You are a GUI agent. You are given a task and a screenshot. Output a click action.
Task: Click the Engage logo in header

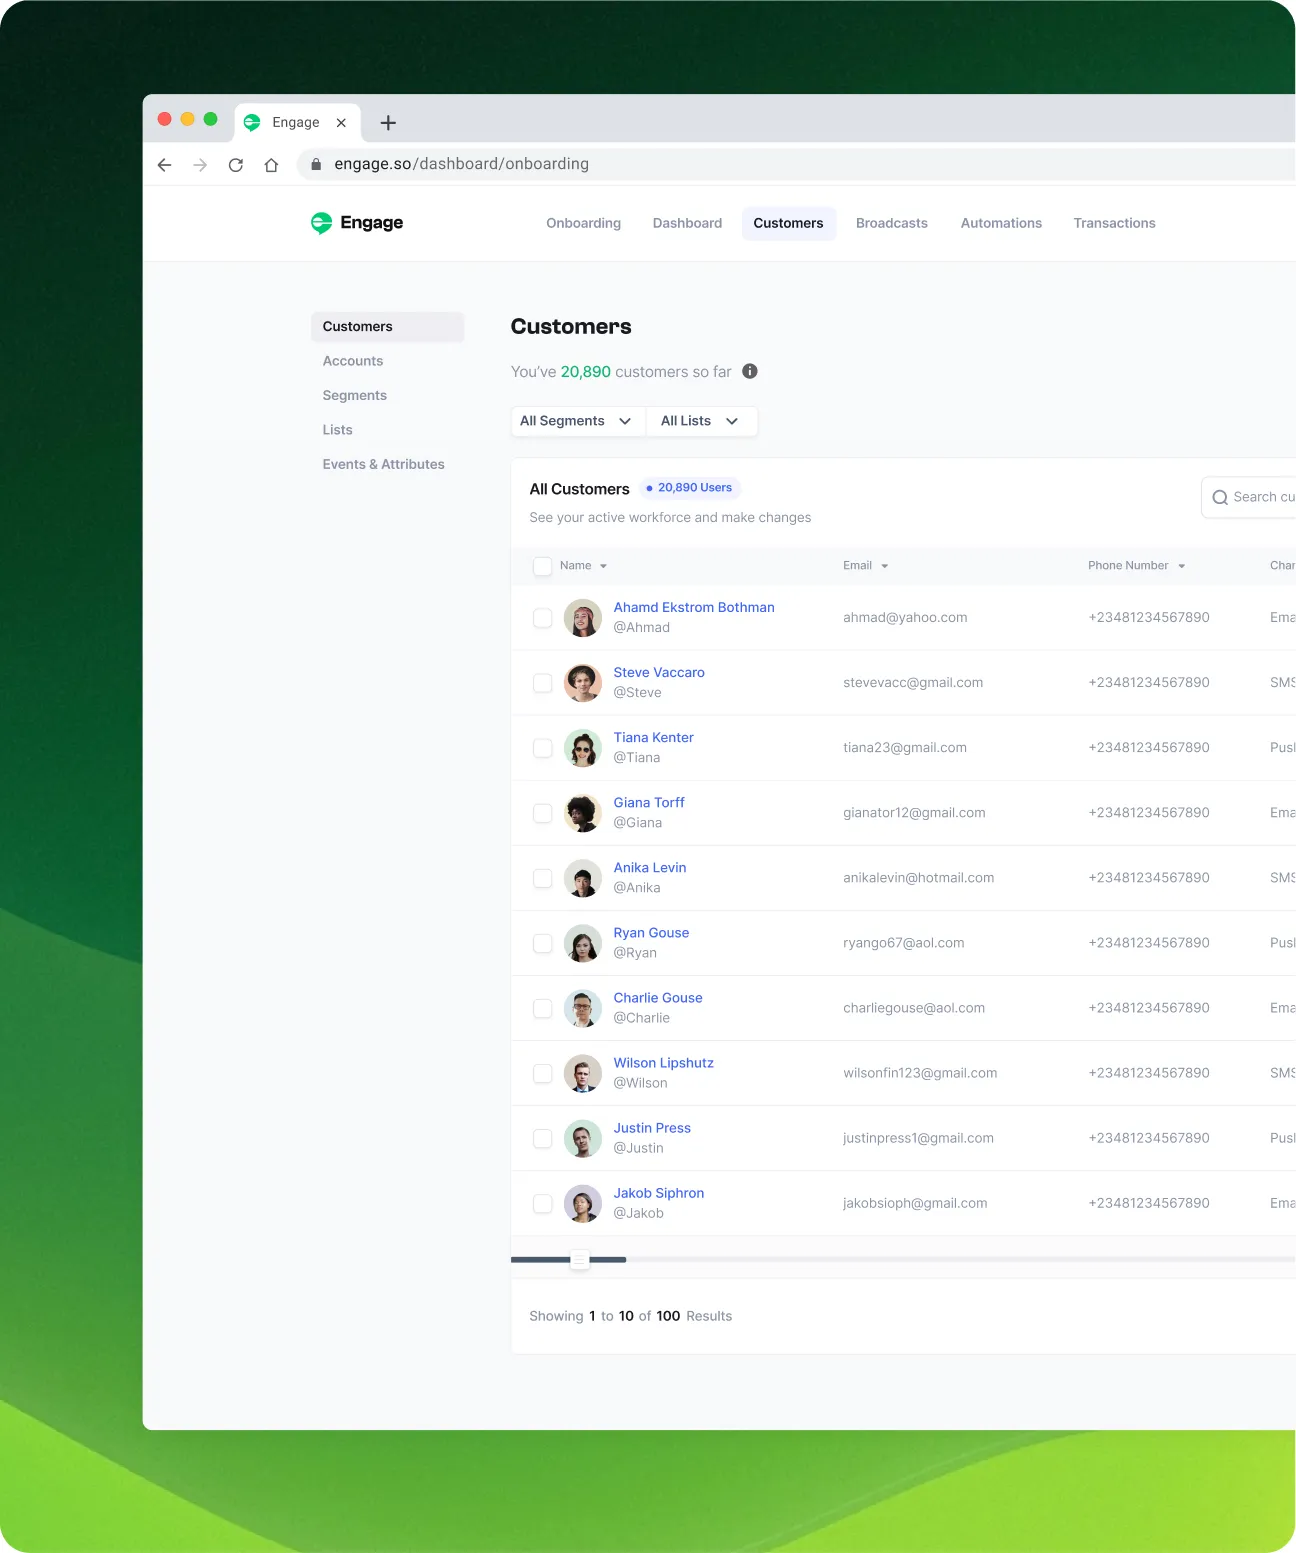point(357,223)
